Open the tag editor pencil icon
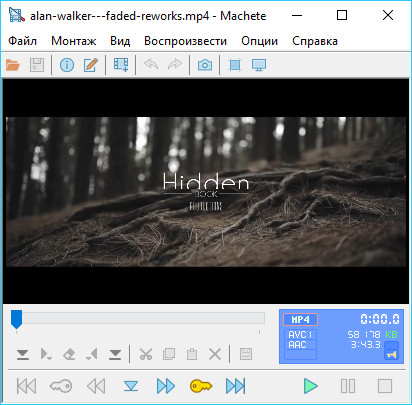Viewport: 412px width, 405px height. pos(90,65)
